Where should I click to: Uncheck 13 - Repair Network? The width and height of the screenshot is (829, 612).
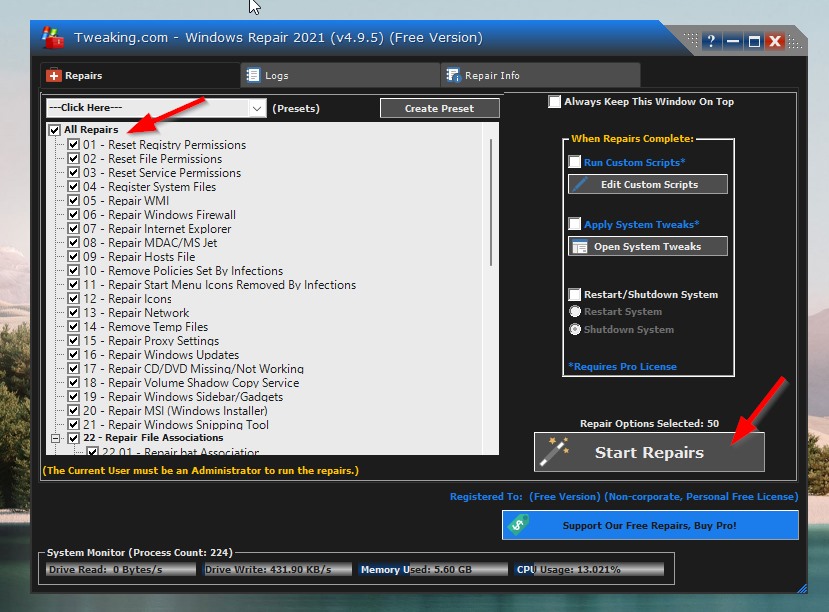(x=73, y=312)
